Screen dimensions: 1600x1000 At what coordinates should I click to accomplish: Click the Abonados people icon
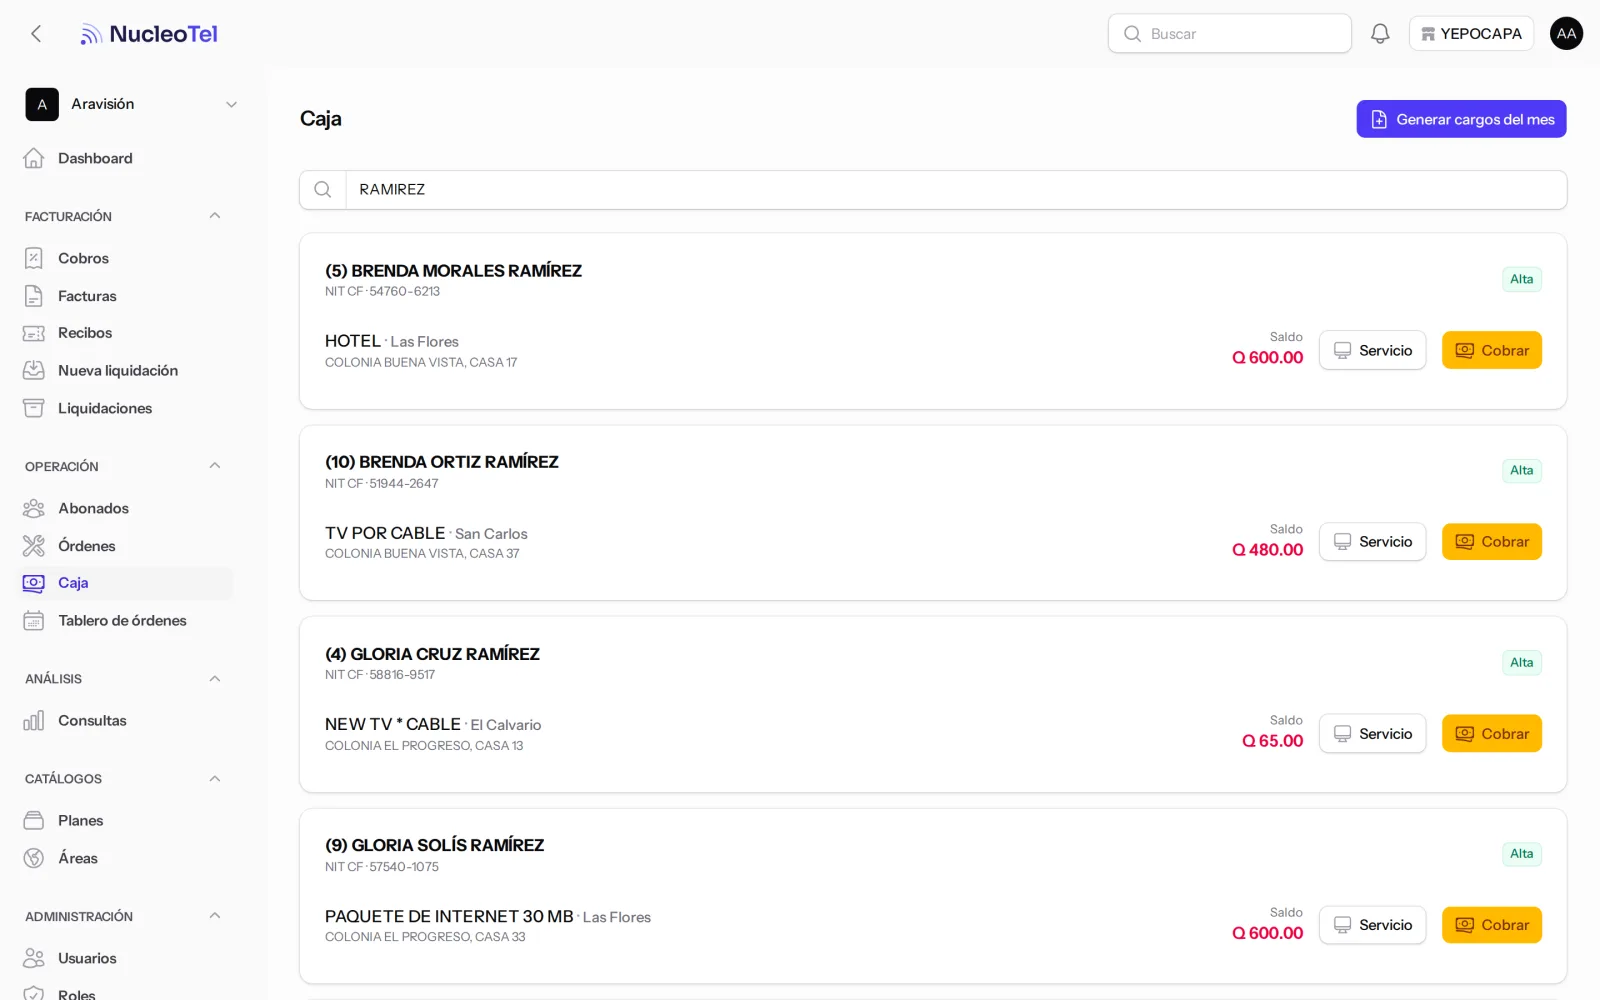[34, 508]
